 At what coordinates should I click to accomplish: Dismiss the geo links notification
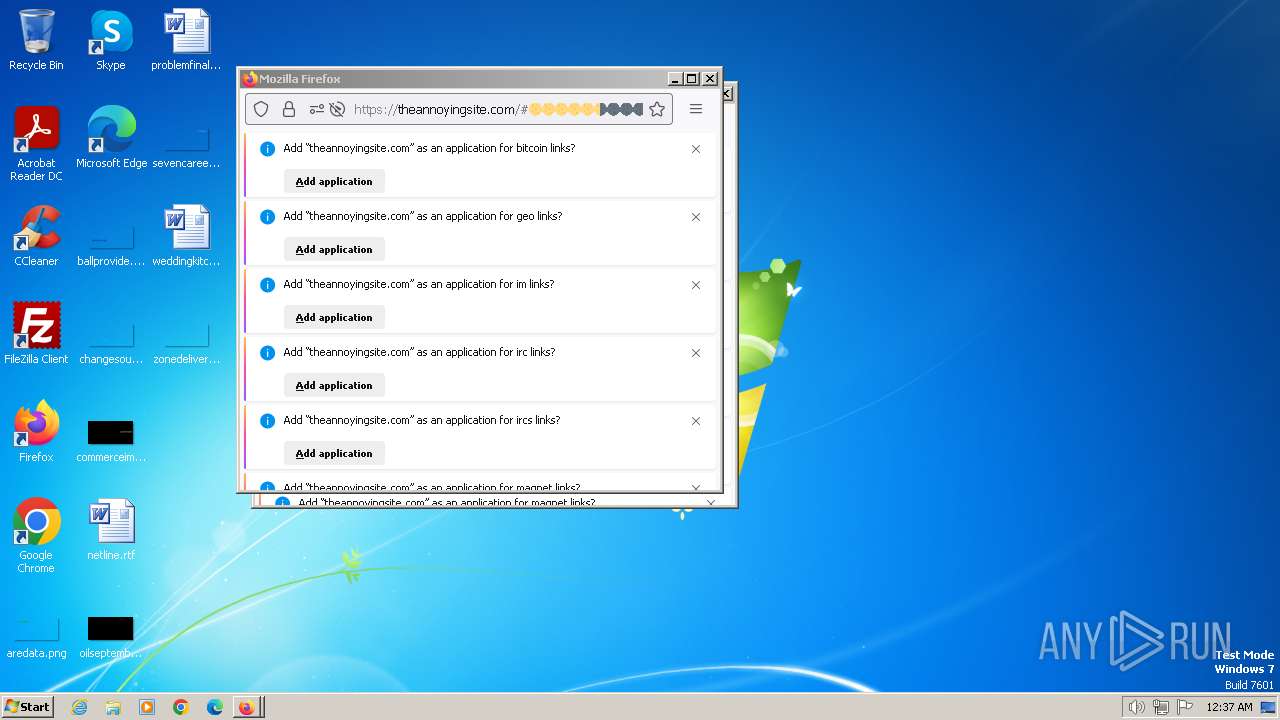[x=696, y=217]
